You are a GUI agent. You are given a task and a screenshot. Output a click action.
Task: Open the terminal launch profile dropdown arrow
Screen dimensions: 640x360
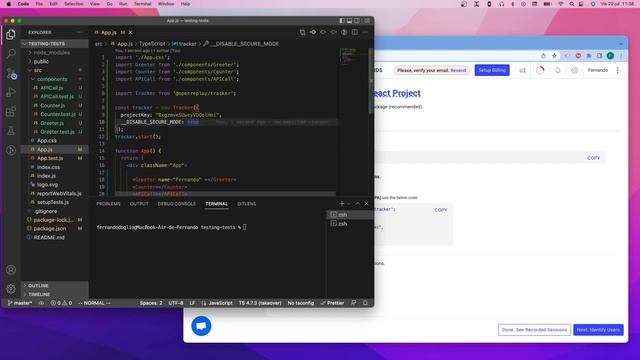pyautogui.click(x=349, y=204)
